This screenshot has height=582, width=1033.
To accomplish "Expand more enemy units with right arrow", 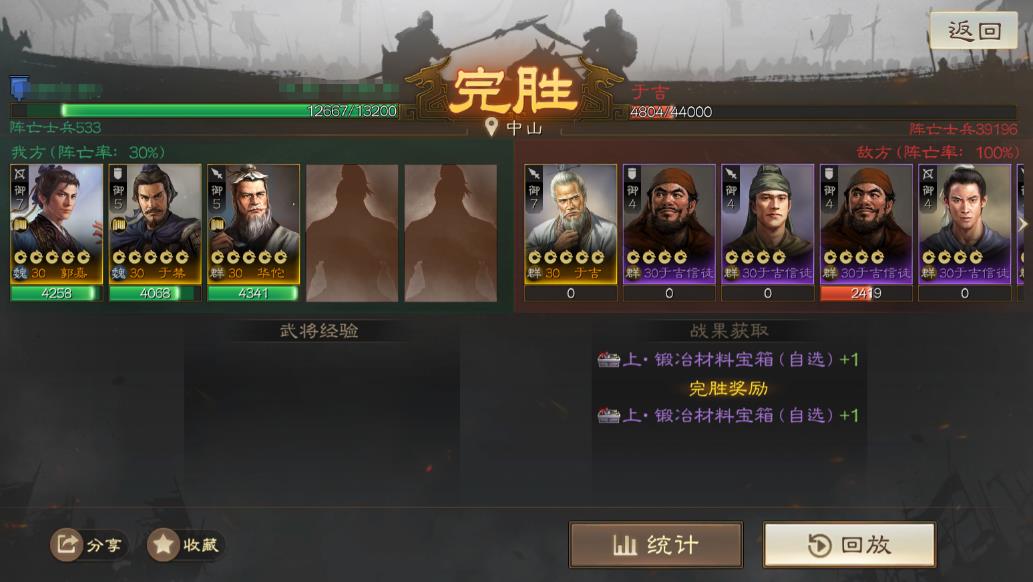I will tap(1023, 224).
